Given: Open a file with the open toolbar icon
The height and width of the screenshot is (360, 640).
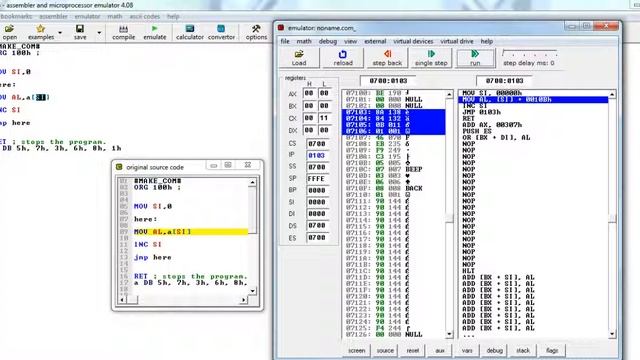Looking at the screenshot, I should click(x=9, y=32).
